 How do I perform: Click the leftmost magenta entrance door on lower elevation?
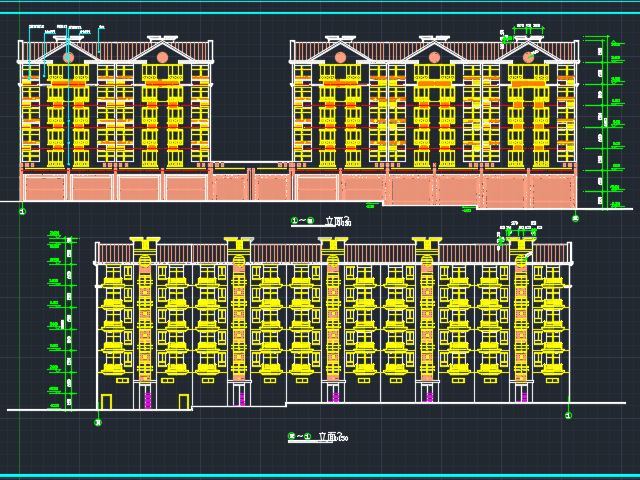click(x=148, y=400)
